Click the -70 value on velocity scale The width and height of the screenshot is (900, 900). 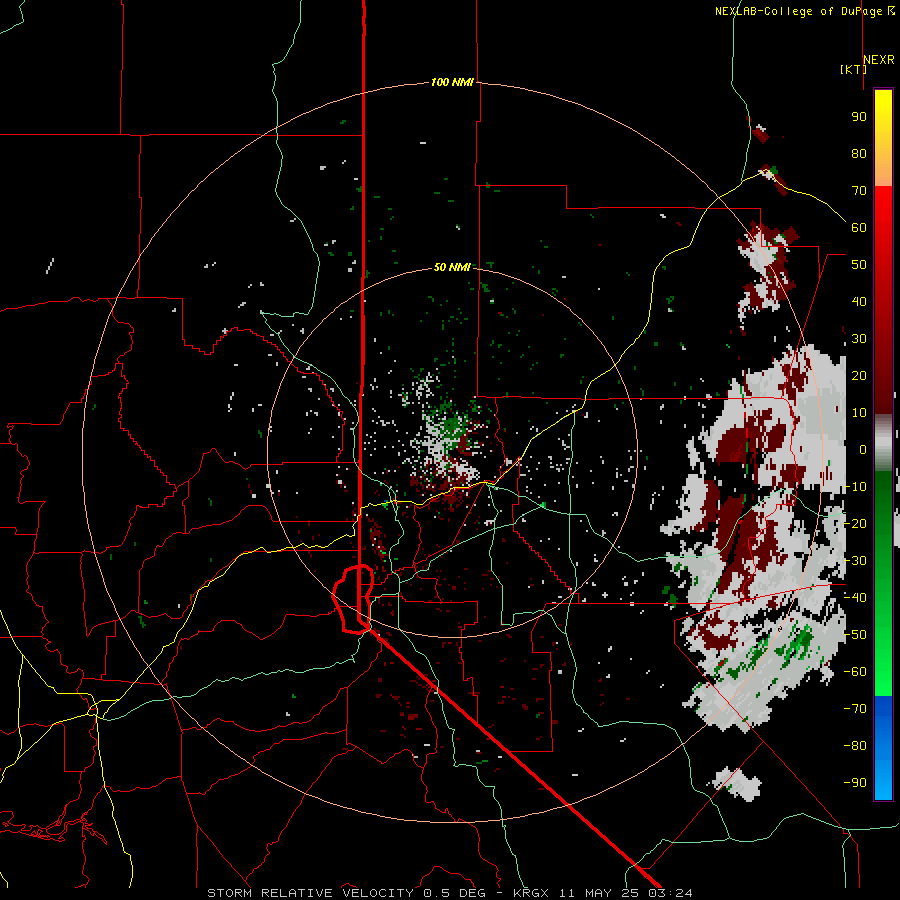pyautogui.click(x=856, y=709)
